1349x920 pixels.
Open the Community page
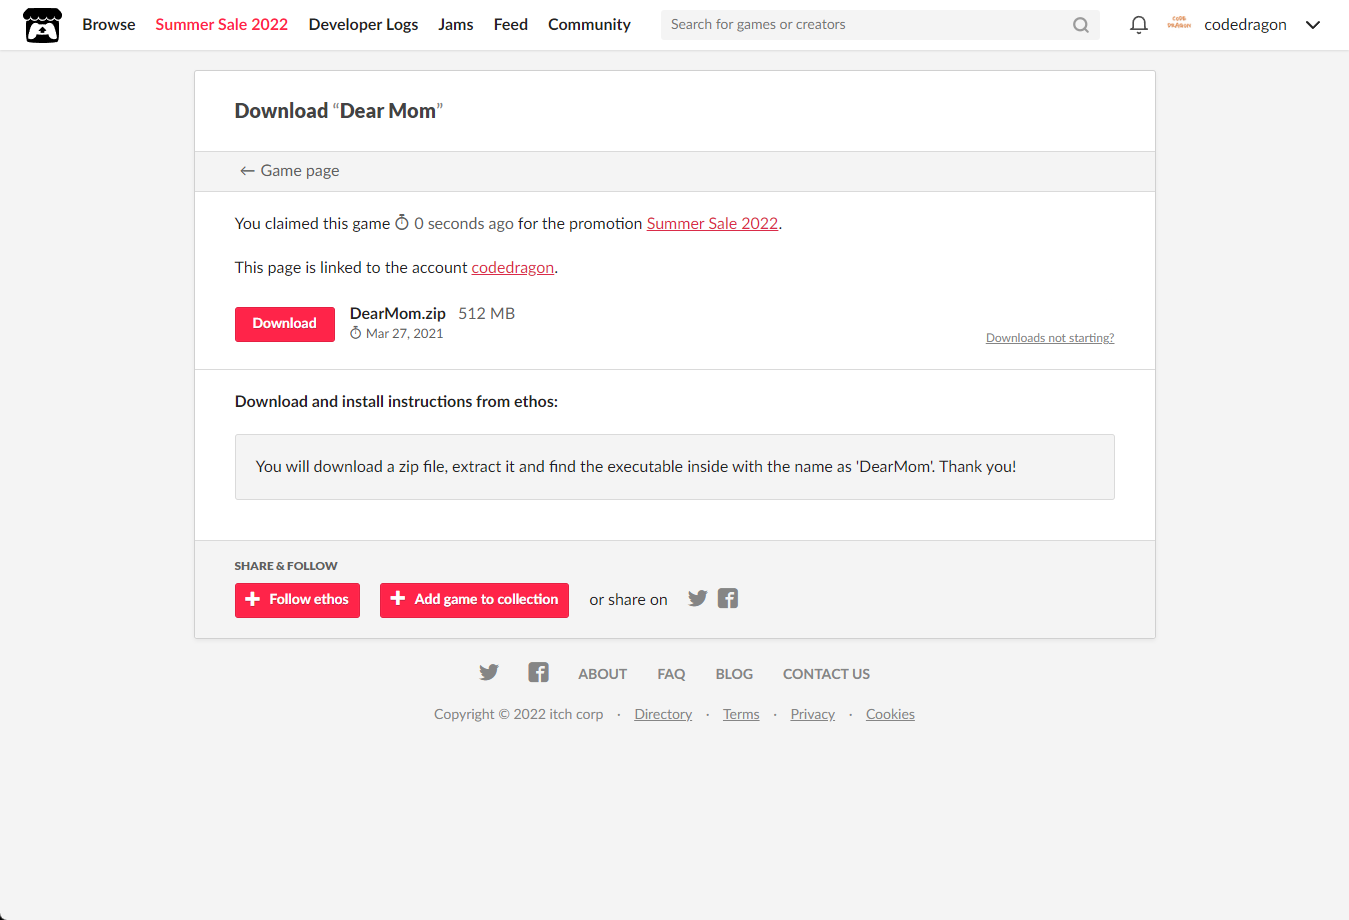[589, 24]
